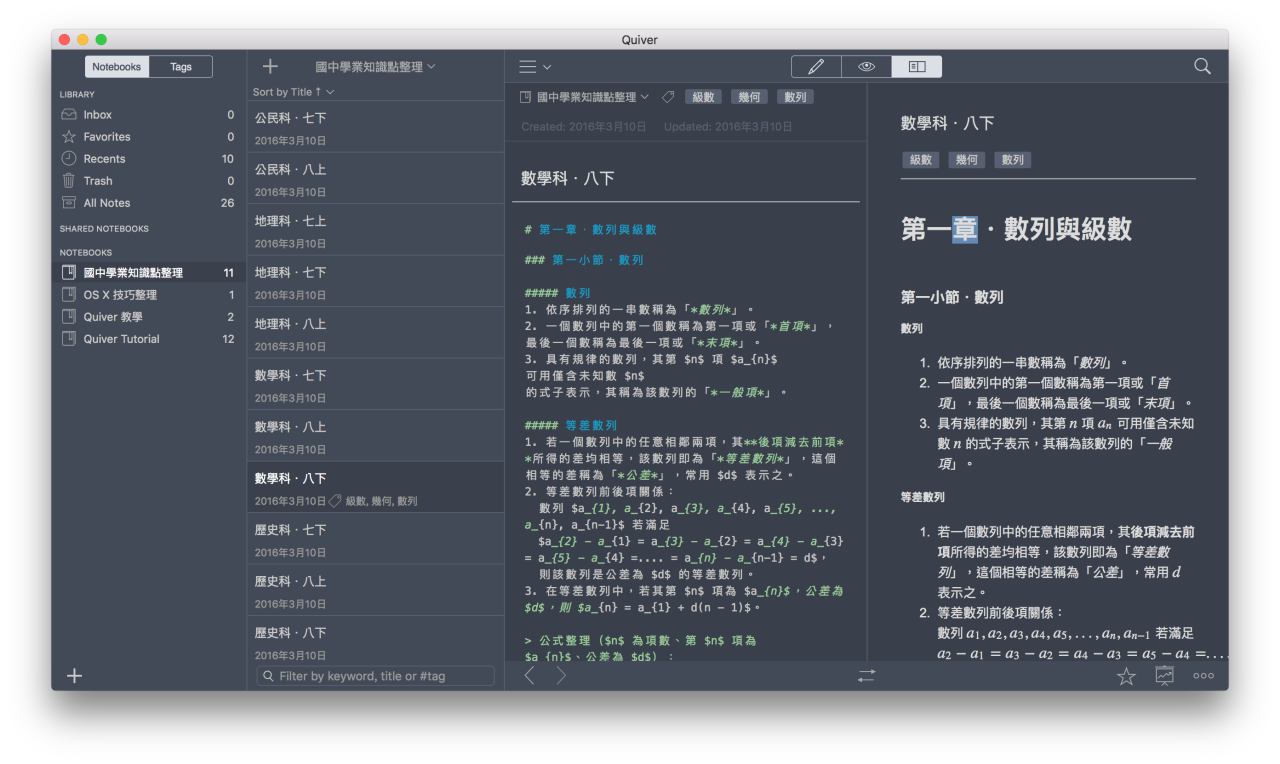Open note 地理科・七下
1280x764 pixels.
click(x=375, y=282)
